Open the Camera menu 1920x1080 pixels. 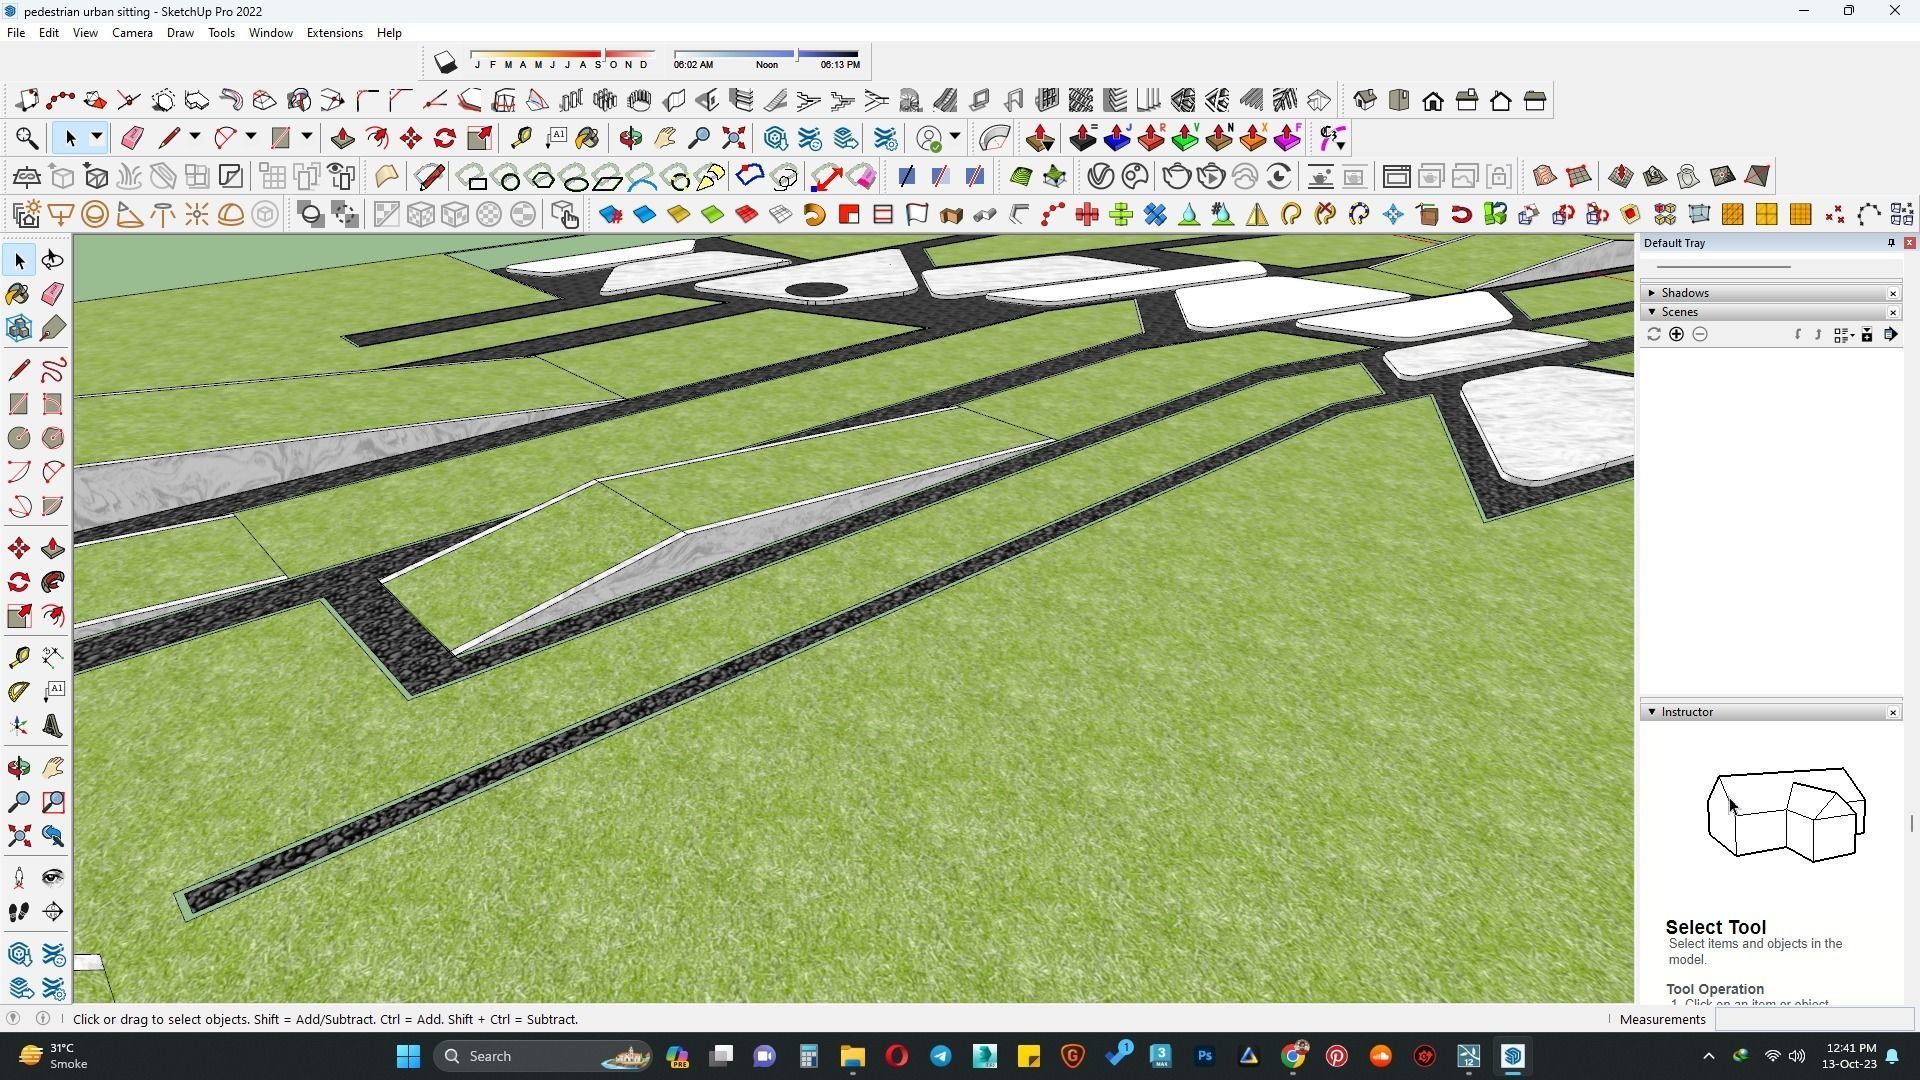[x=132, y=33]
